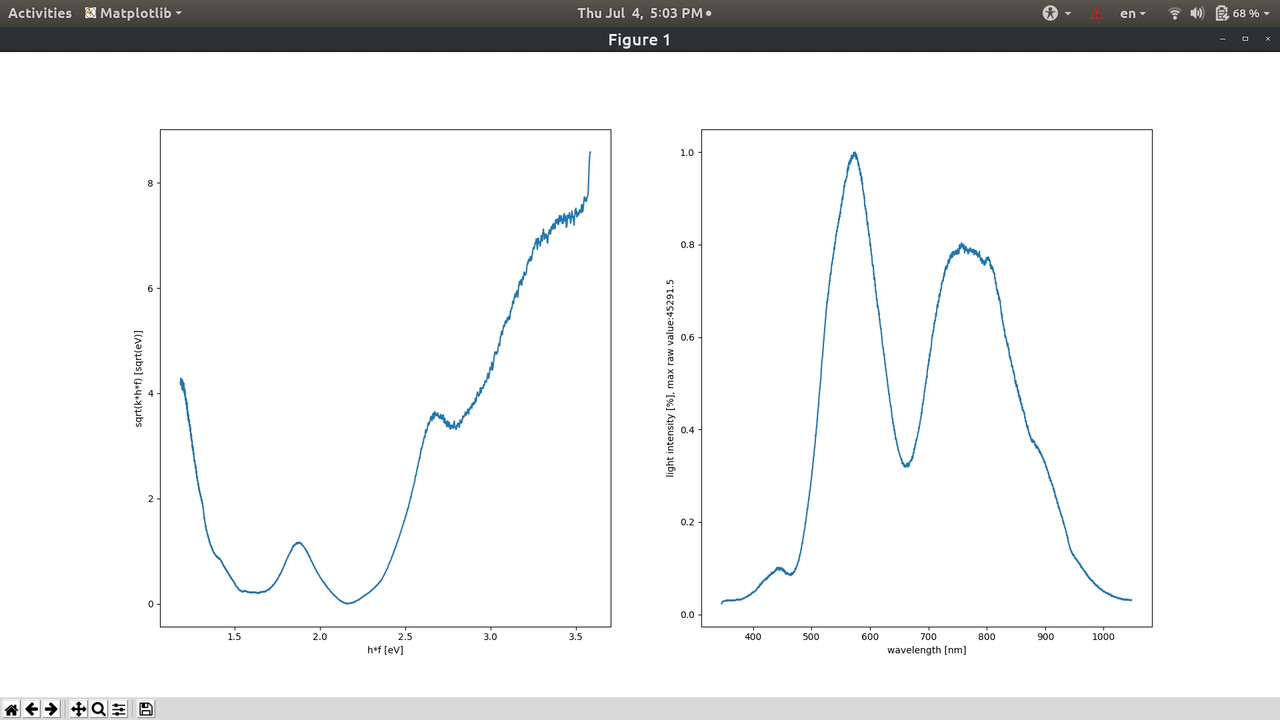Open the 'en' input language menu
The image size is (1280, 720).
pyautogui.click(x=1134, y=13)
